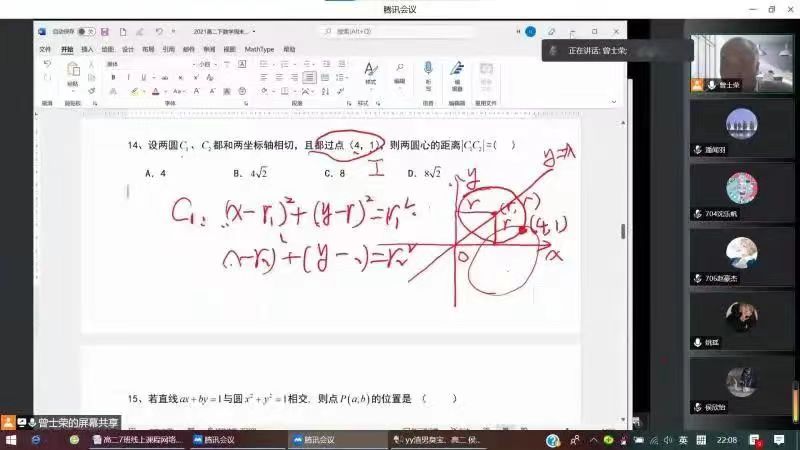Collapse the ribbon using chevron arrow
Screen dimensions: 800x450
614,103
